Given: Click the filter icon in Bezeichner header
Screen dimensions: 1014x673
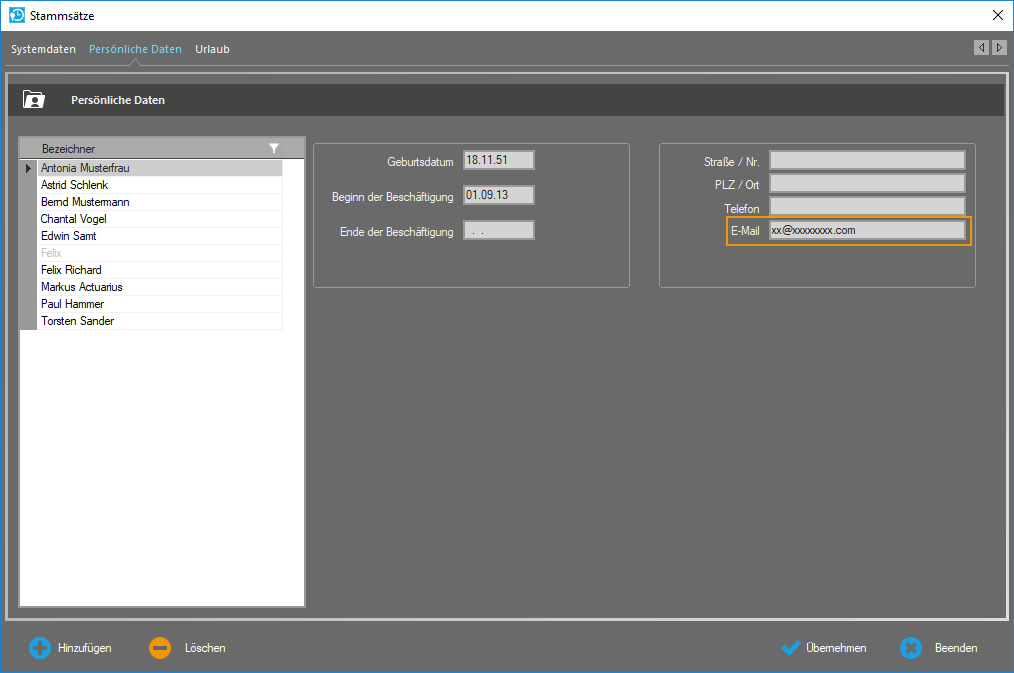Looking at the screenshot, I should [x=274, y=148].
